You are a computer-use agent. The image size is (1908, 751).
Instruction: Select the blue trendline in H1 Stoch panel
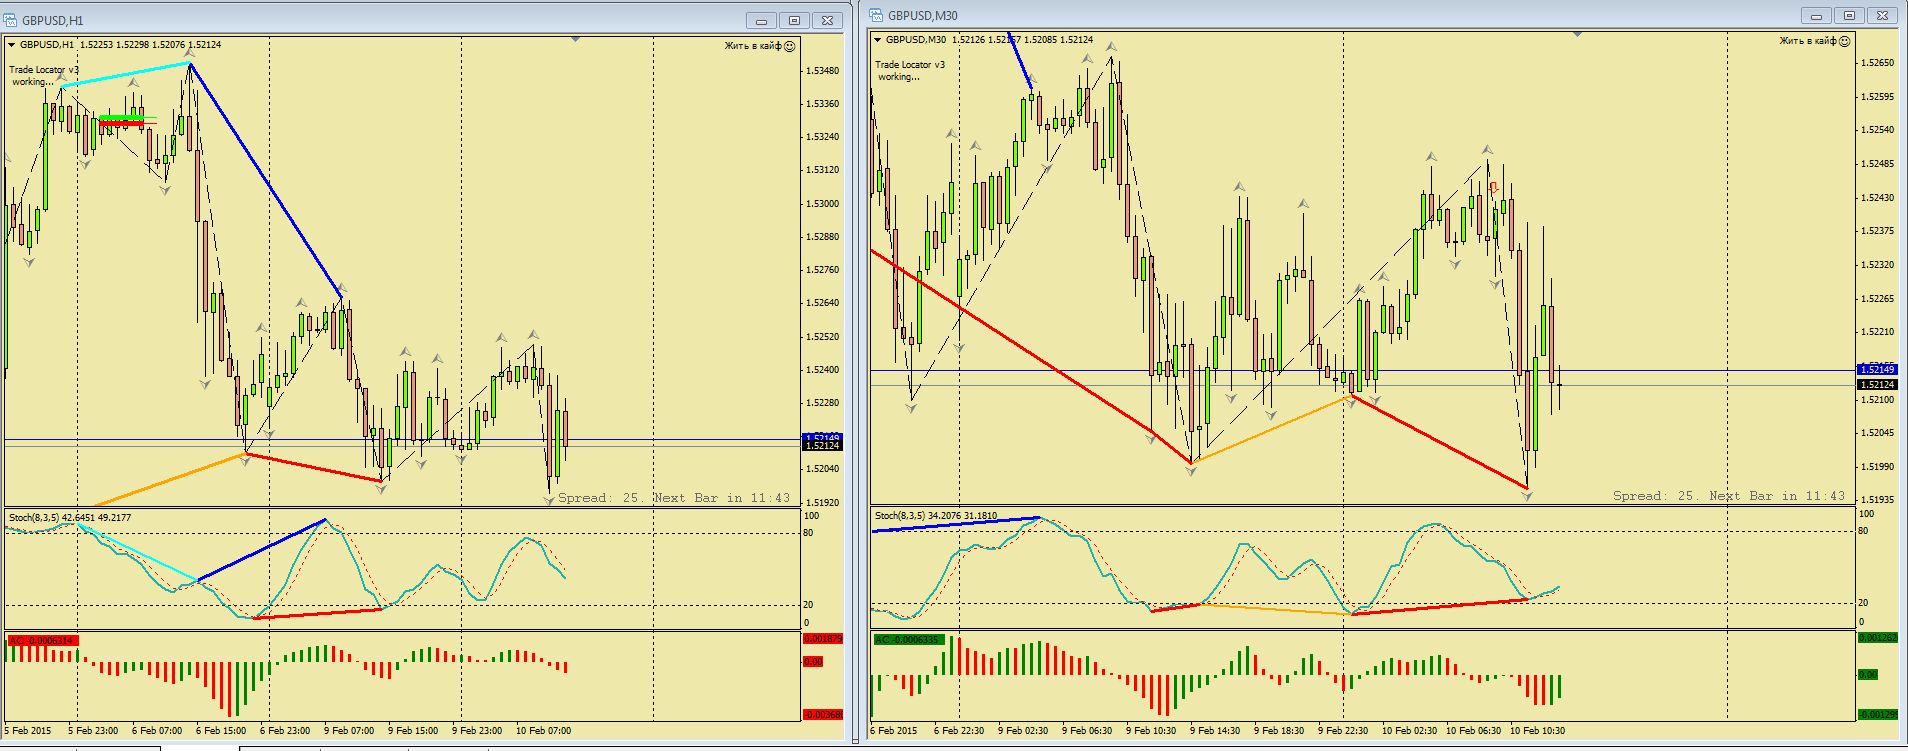pos(262,550)
